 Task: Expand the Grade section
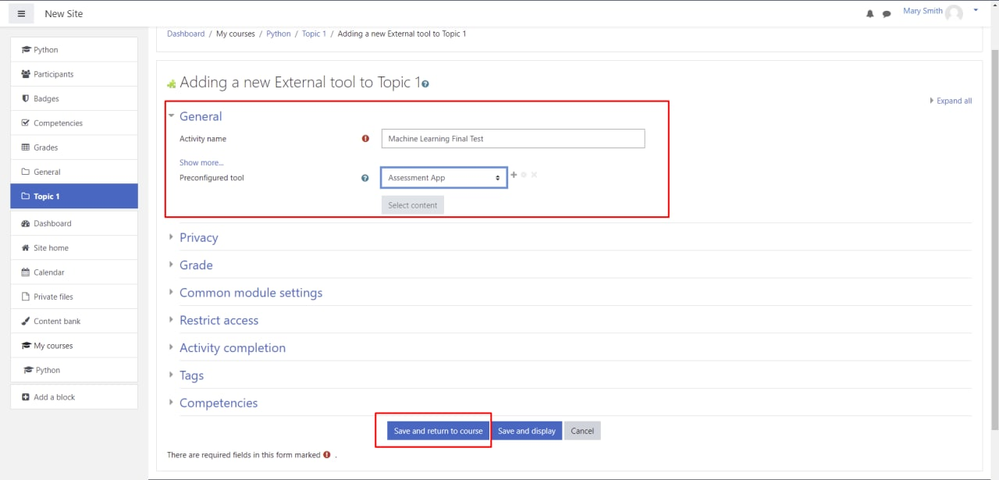click(196, 265)
